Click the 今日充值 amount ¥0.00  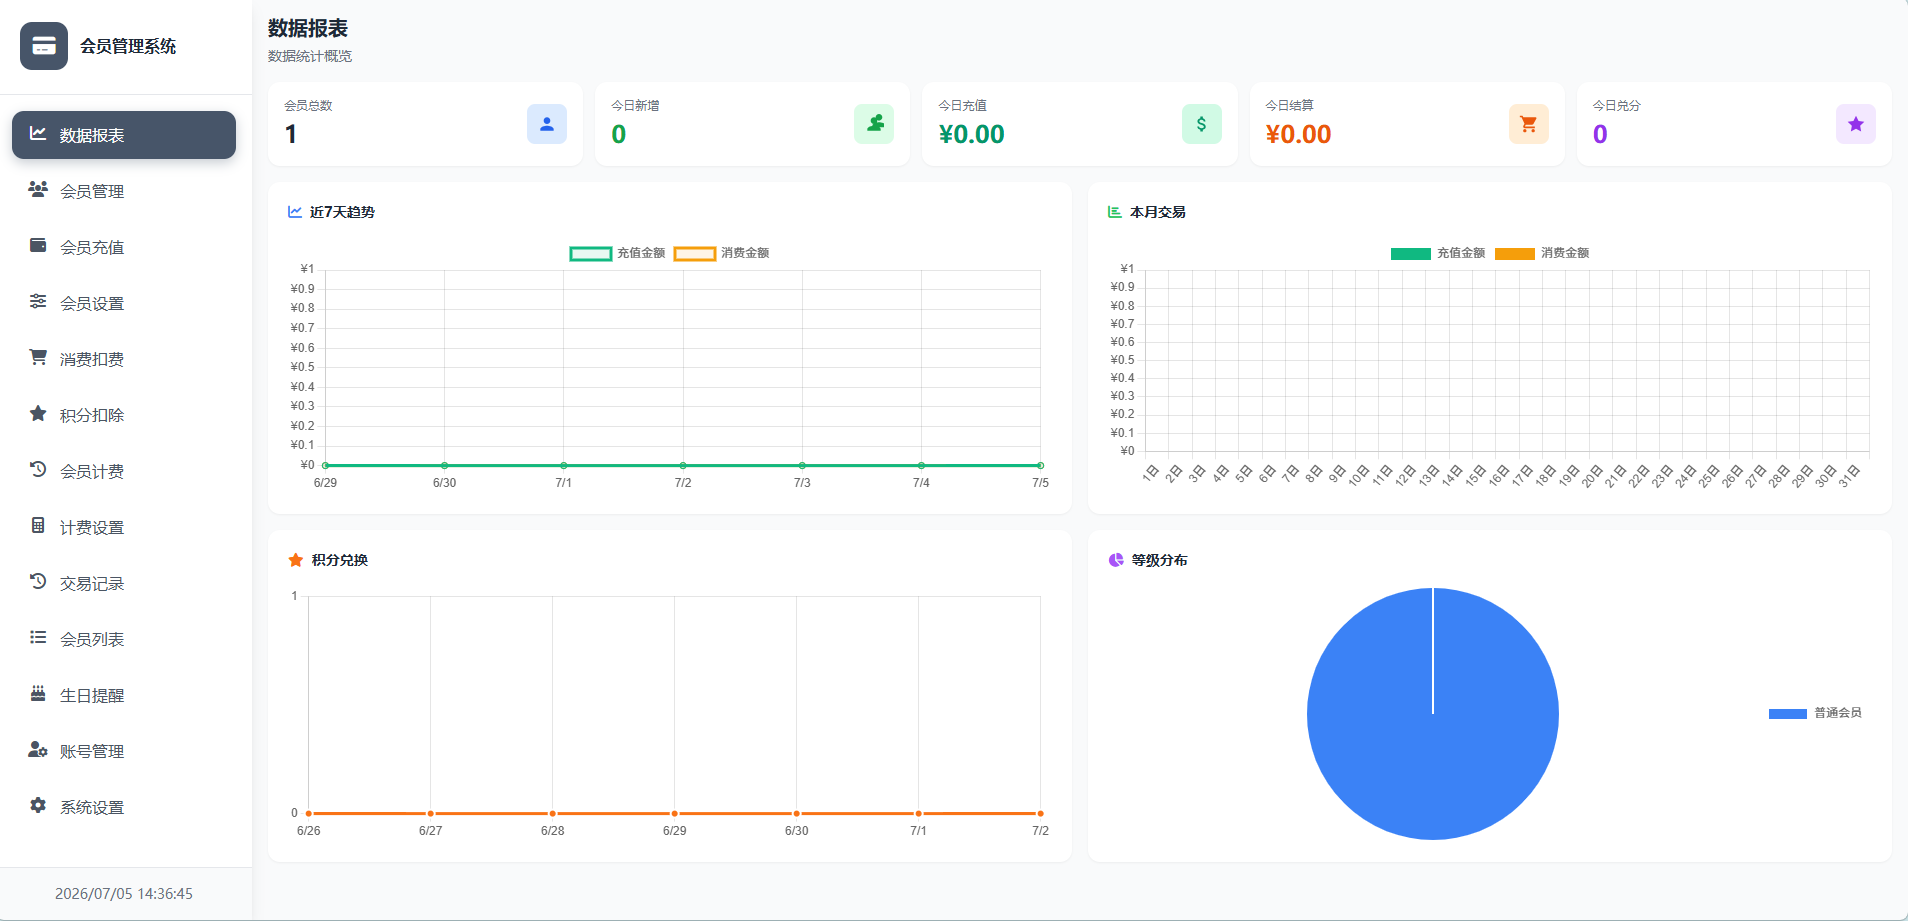pos(972,134)
